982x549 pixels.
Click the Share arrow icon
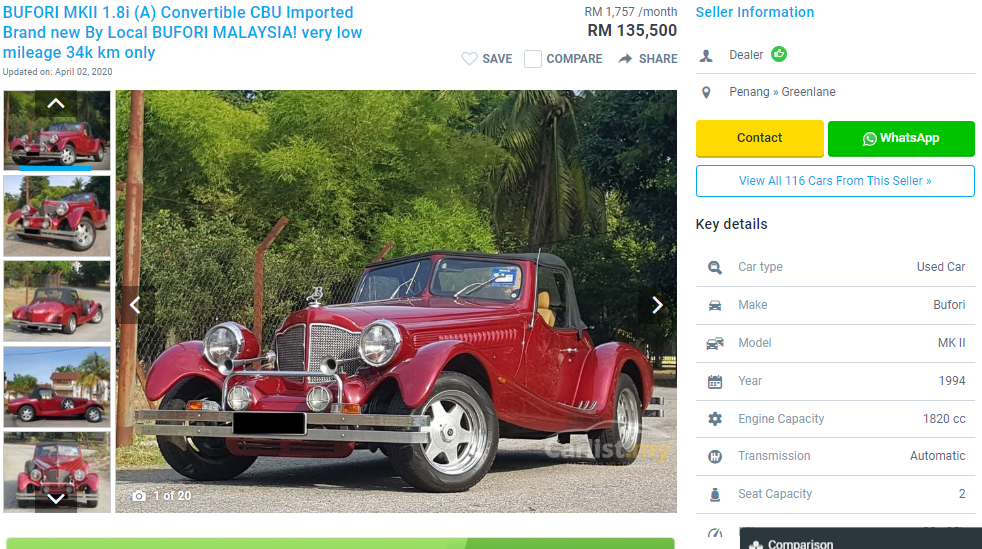click(625, 59)
